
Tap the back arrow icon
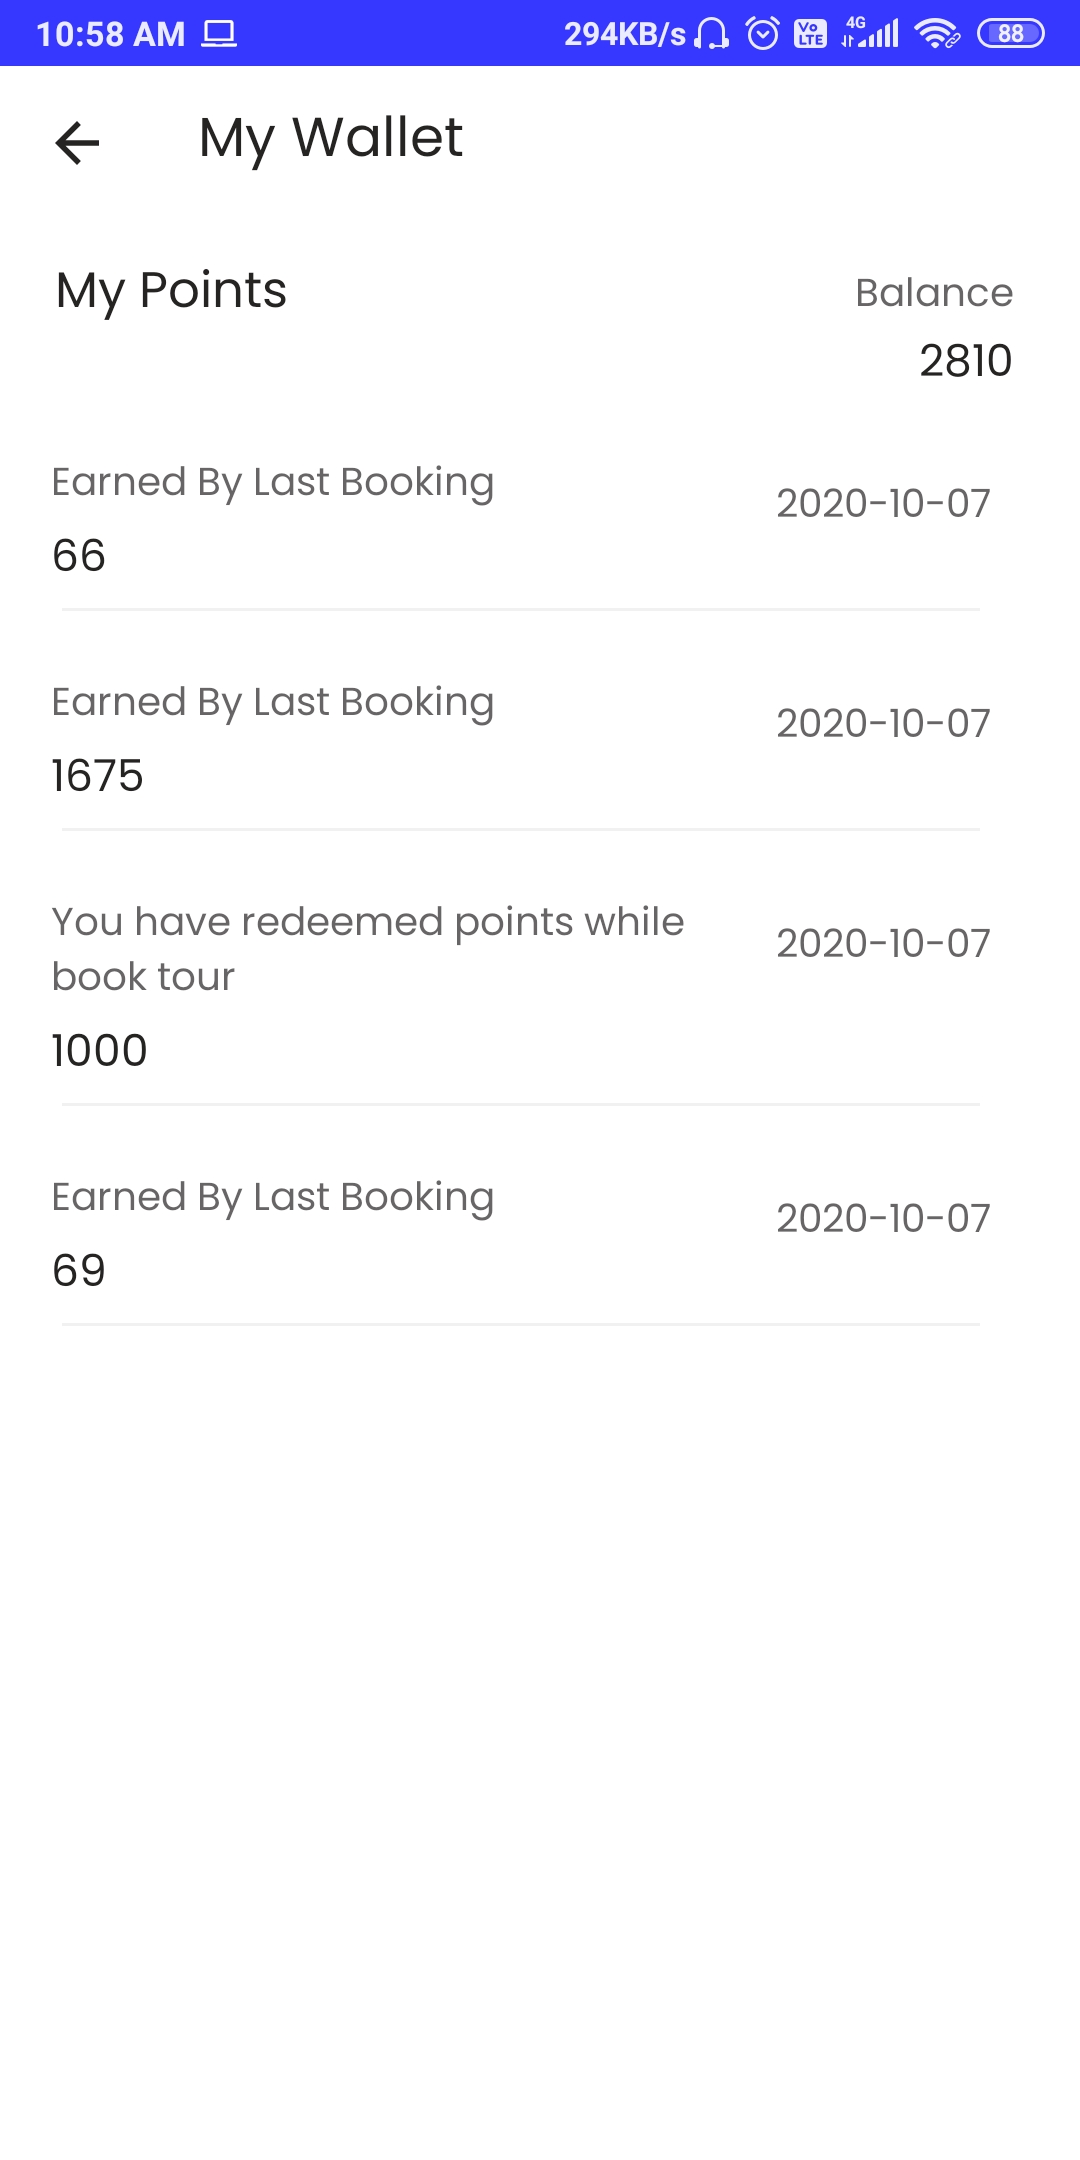tap(77, 142)
